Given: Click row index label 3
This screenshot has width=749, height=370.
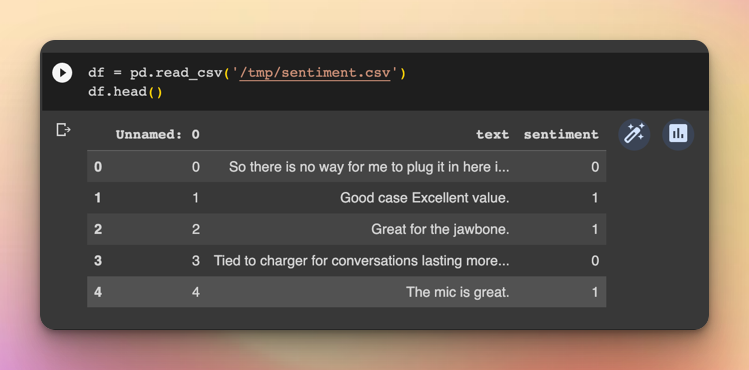Looking at the screenshot, I should (x=98, y=261).
